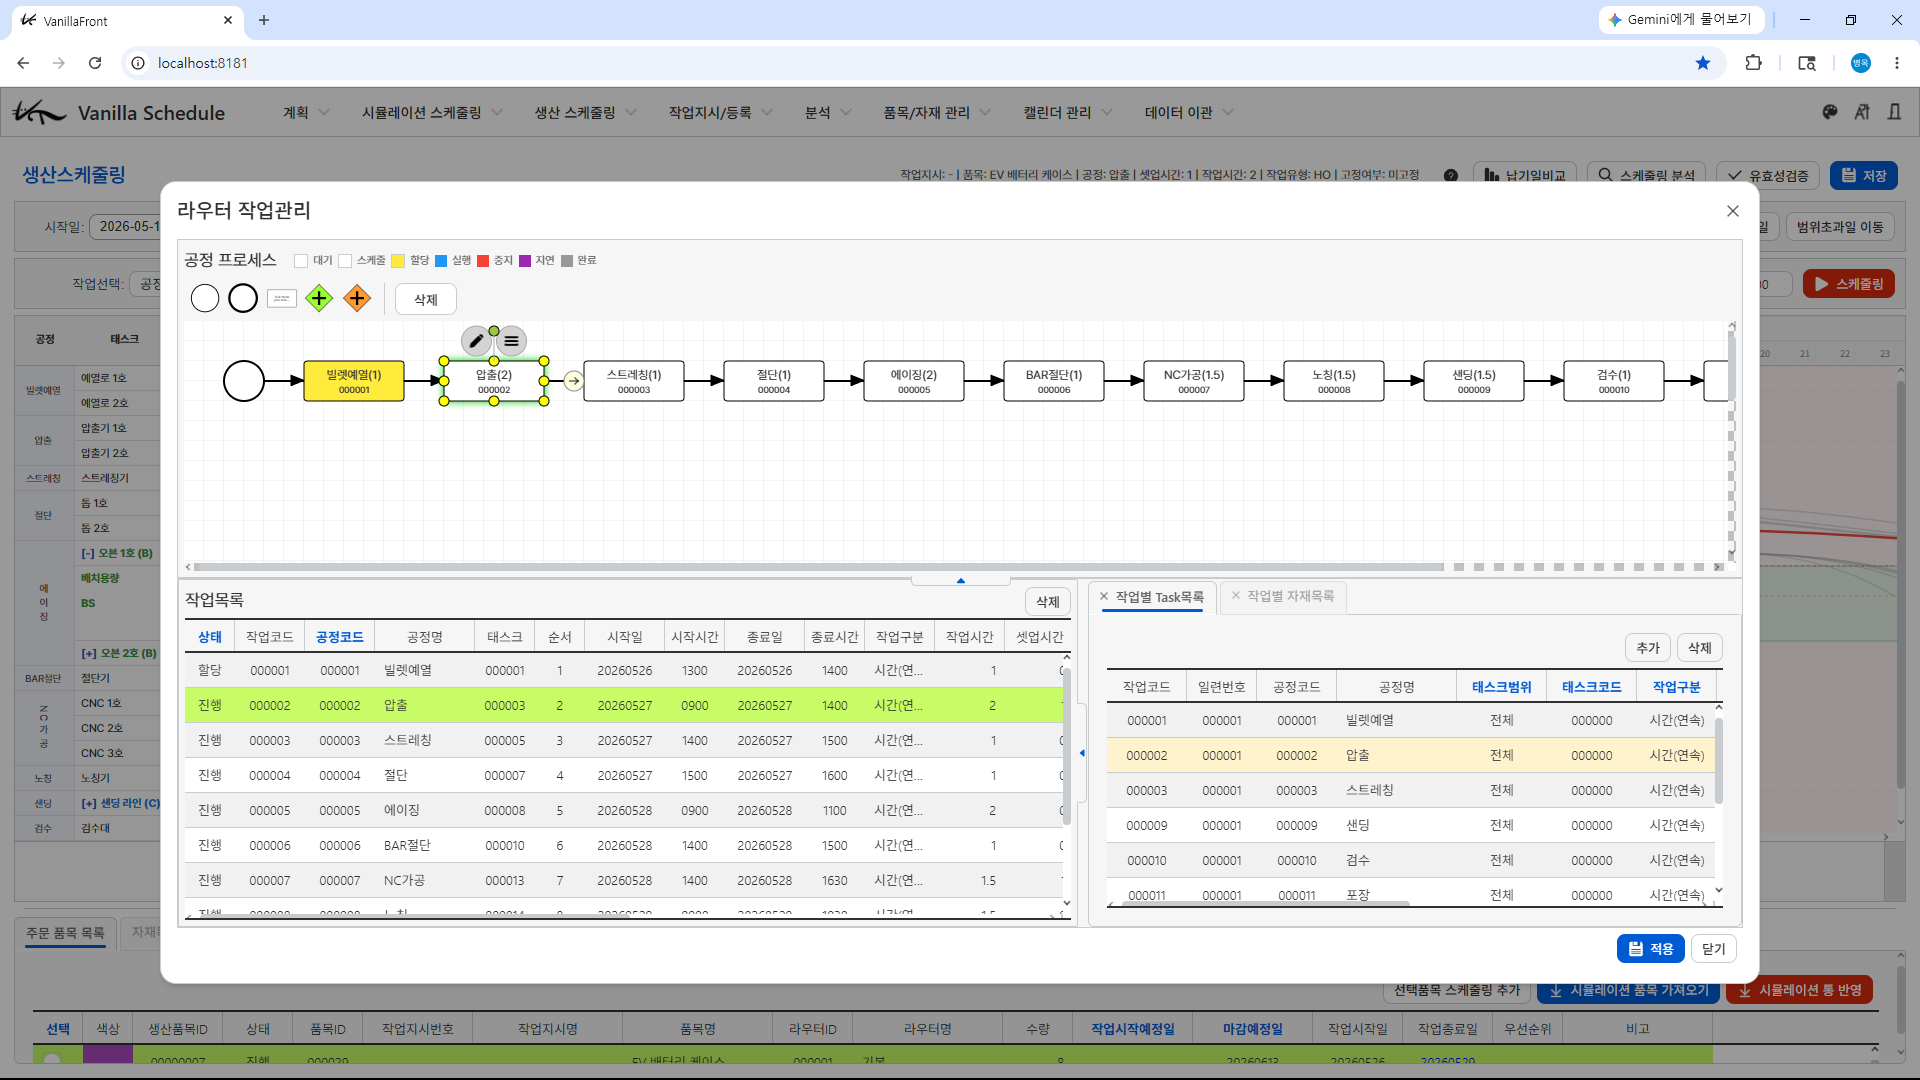Open the 생산 스케줄링 menu dropdown
Viewport: 1920px width, 1080px height.
point(585,113)
